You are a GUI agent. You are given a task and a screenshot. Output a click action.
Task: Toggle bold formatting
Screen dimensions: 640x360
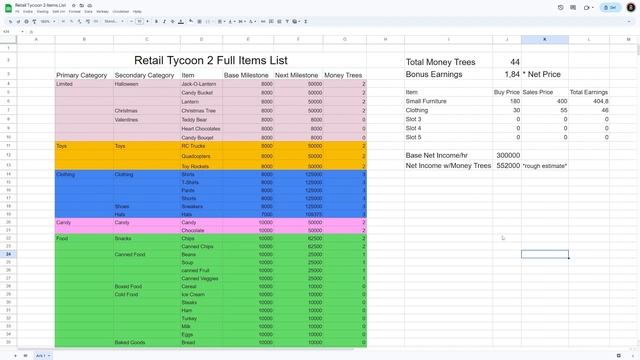(156, 21)
